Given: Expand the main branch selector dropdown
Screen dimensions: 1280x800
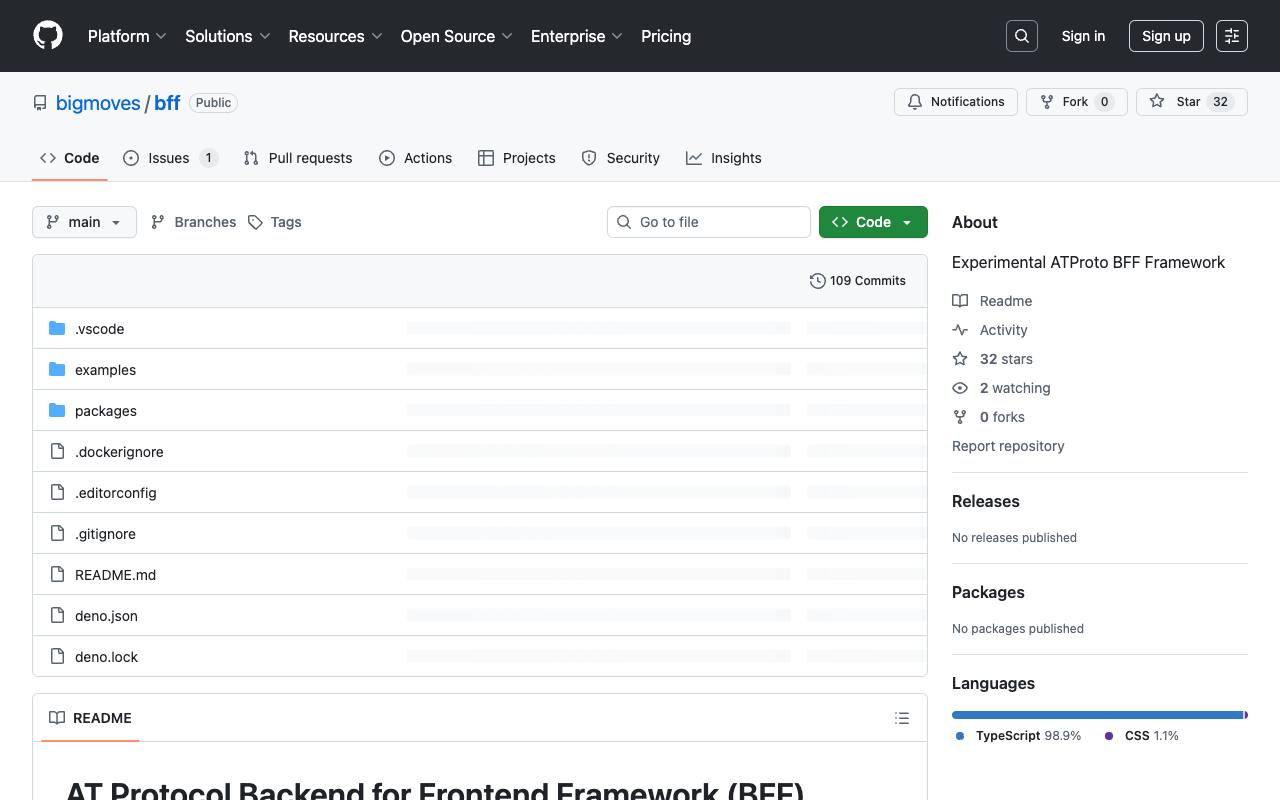Looking at the screenshot, I should [x=84, y=222].
